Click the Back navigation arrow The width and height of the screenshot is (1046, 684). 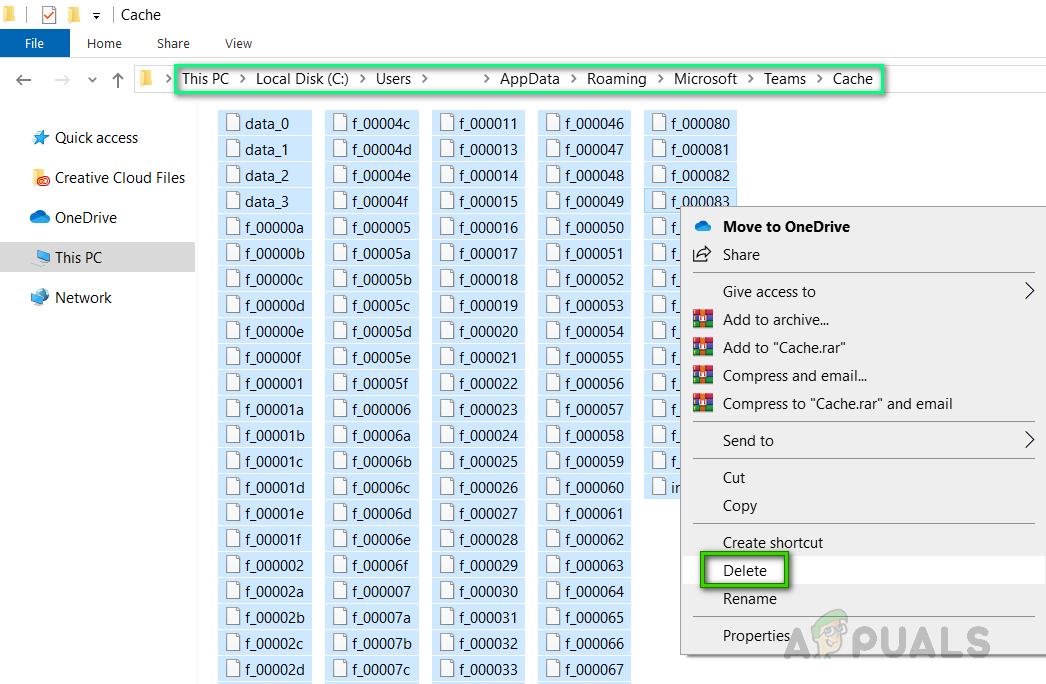[24, 80]
